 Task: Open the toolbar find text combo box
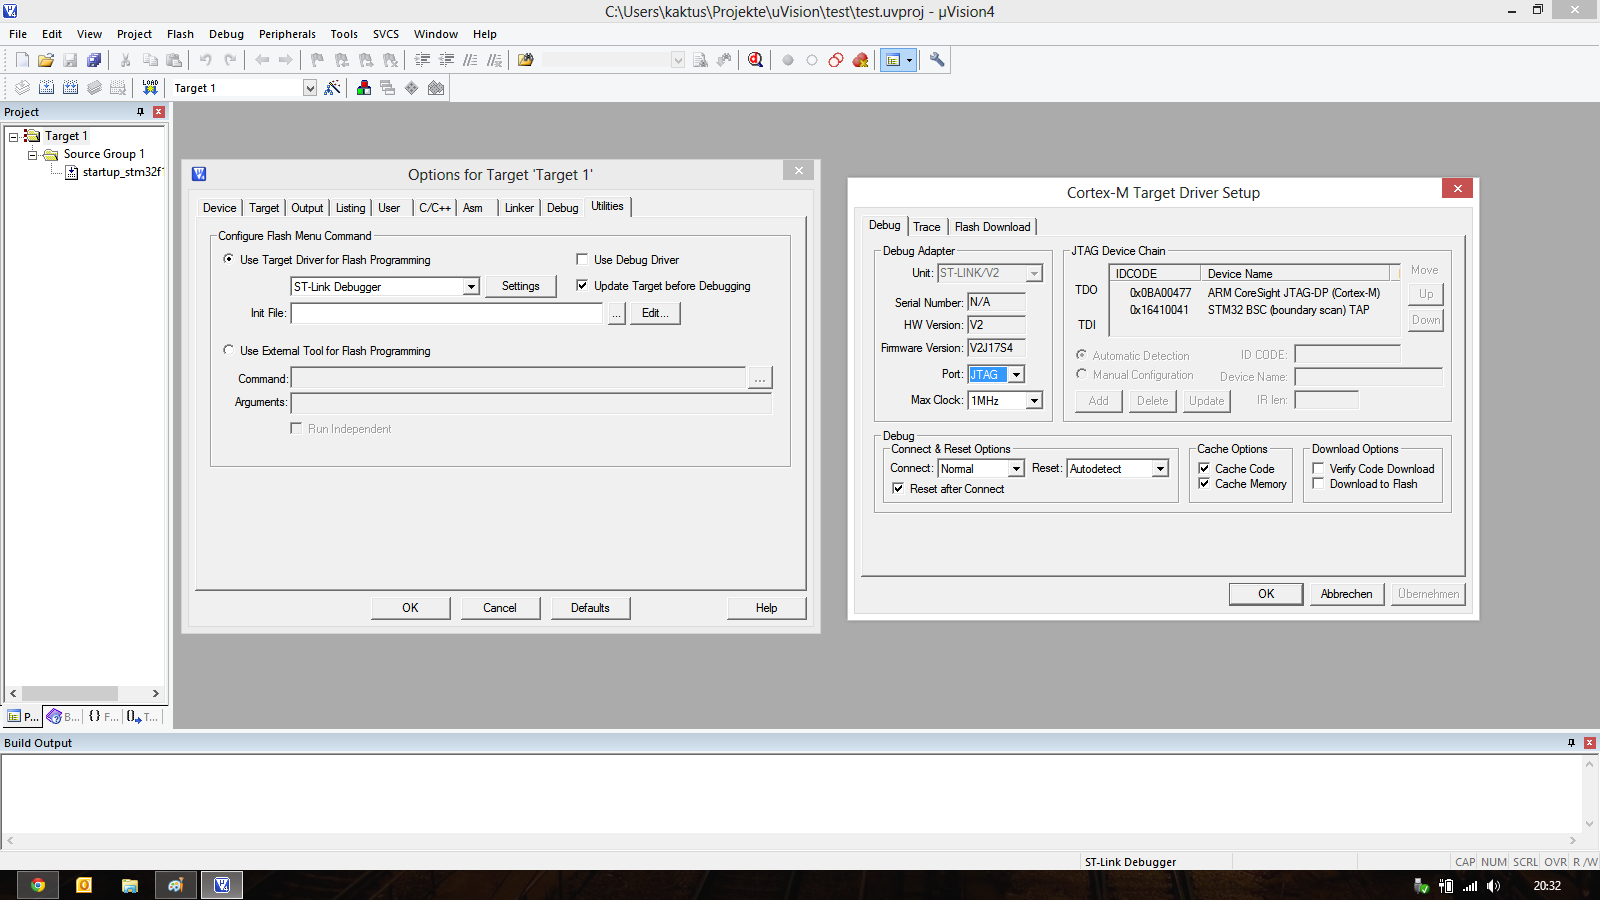(x=615, y=60)
